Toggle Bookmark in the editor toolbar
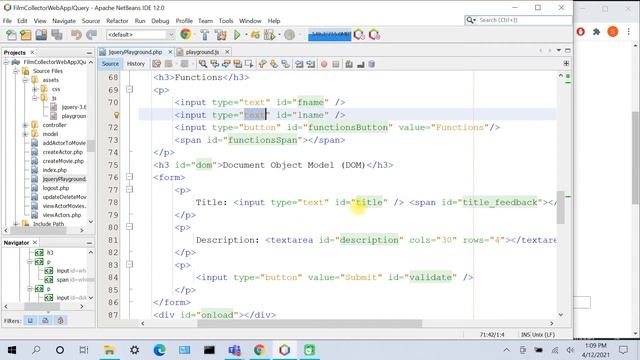This screenshot has width=640, height=360. click(x=286, y=64)
